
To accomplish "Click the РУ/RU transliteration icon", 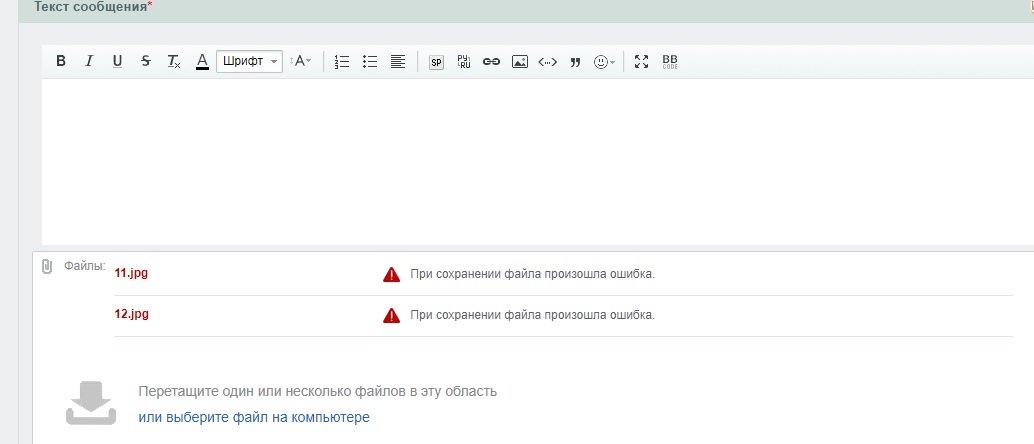I will [x=464, y=61].
